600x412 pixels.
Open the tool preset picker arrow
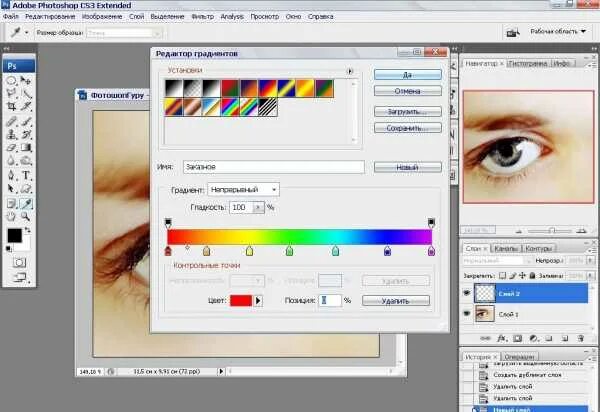pos(26,33)
